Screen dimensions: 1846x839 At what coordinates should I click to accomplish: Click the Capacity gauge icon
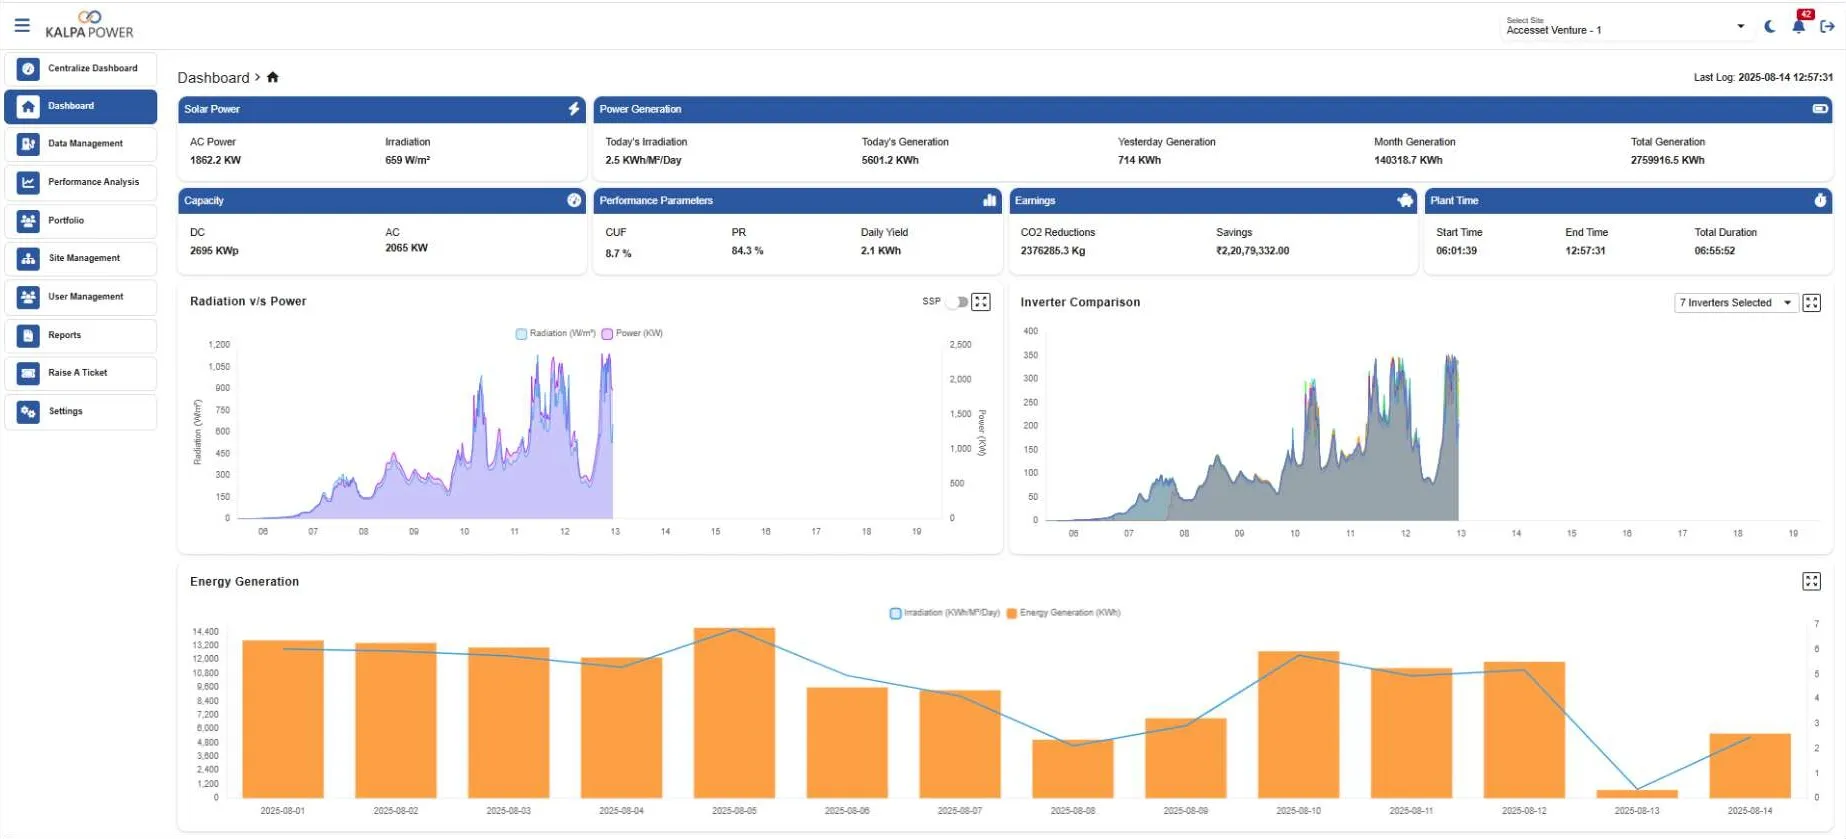(x=574, y=201)
